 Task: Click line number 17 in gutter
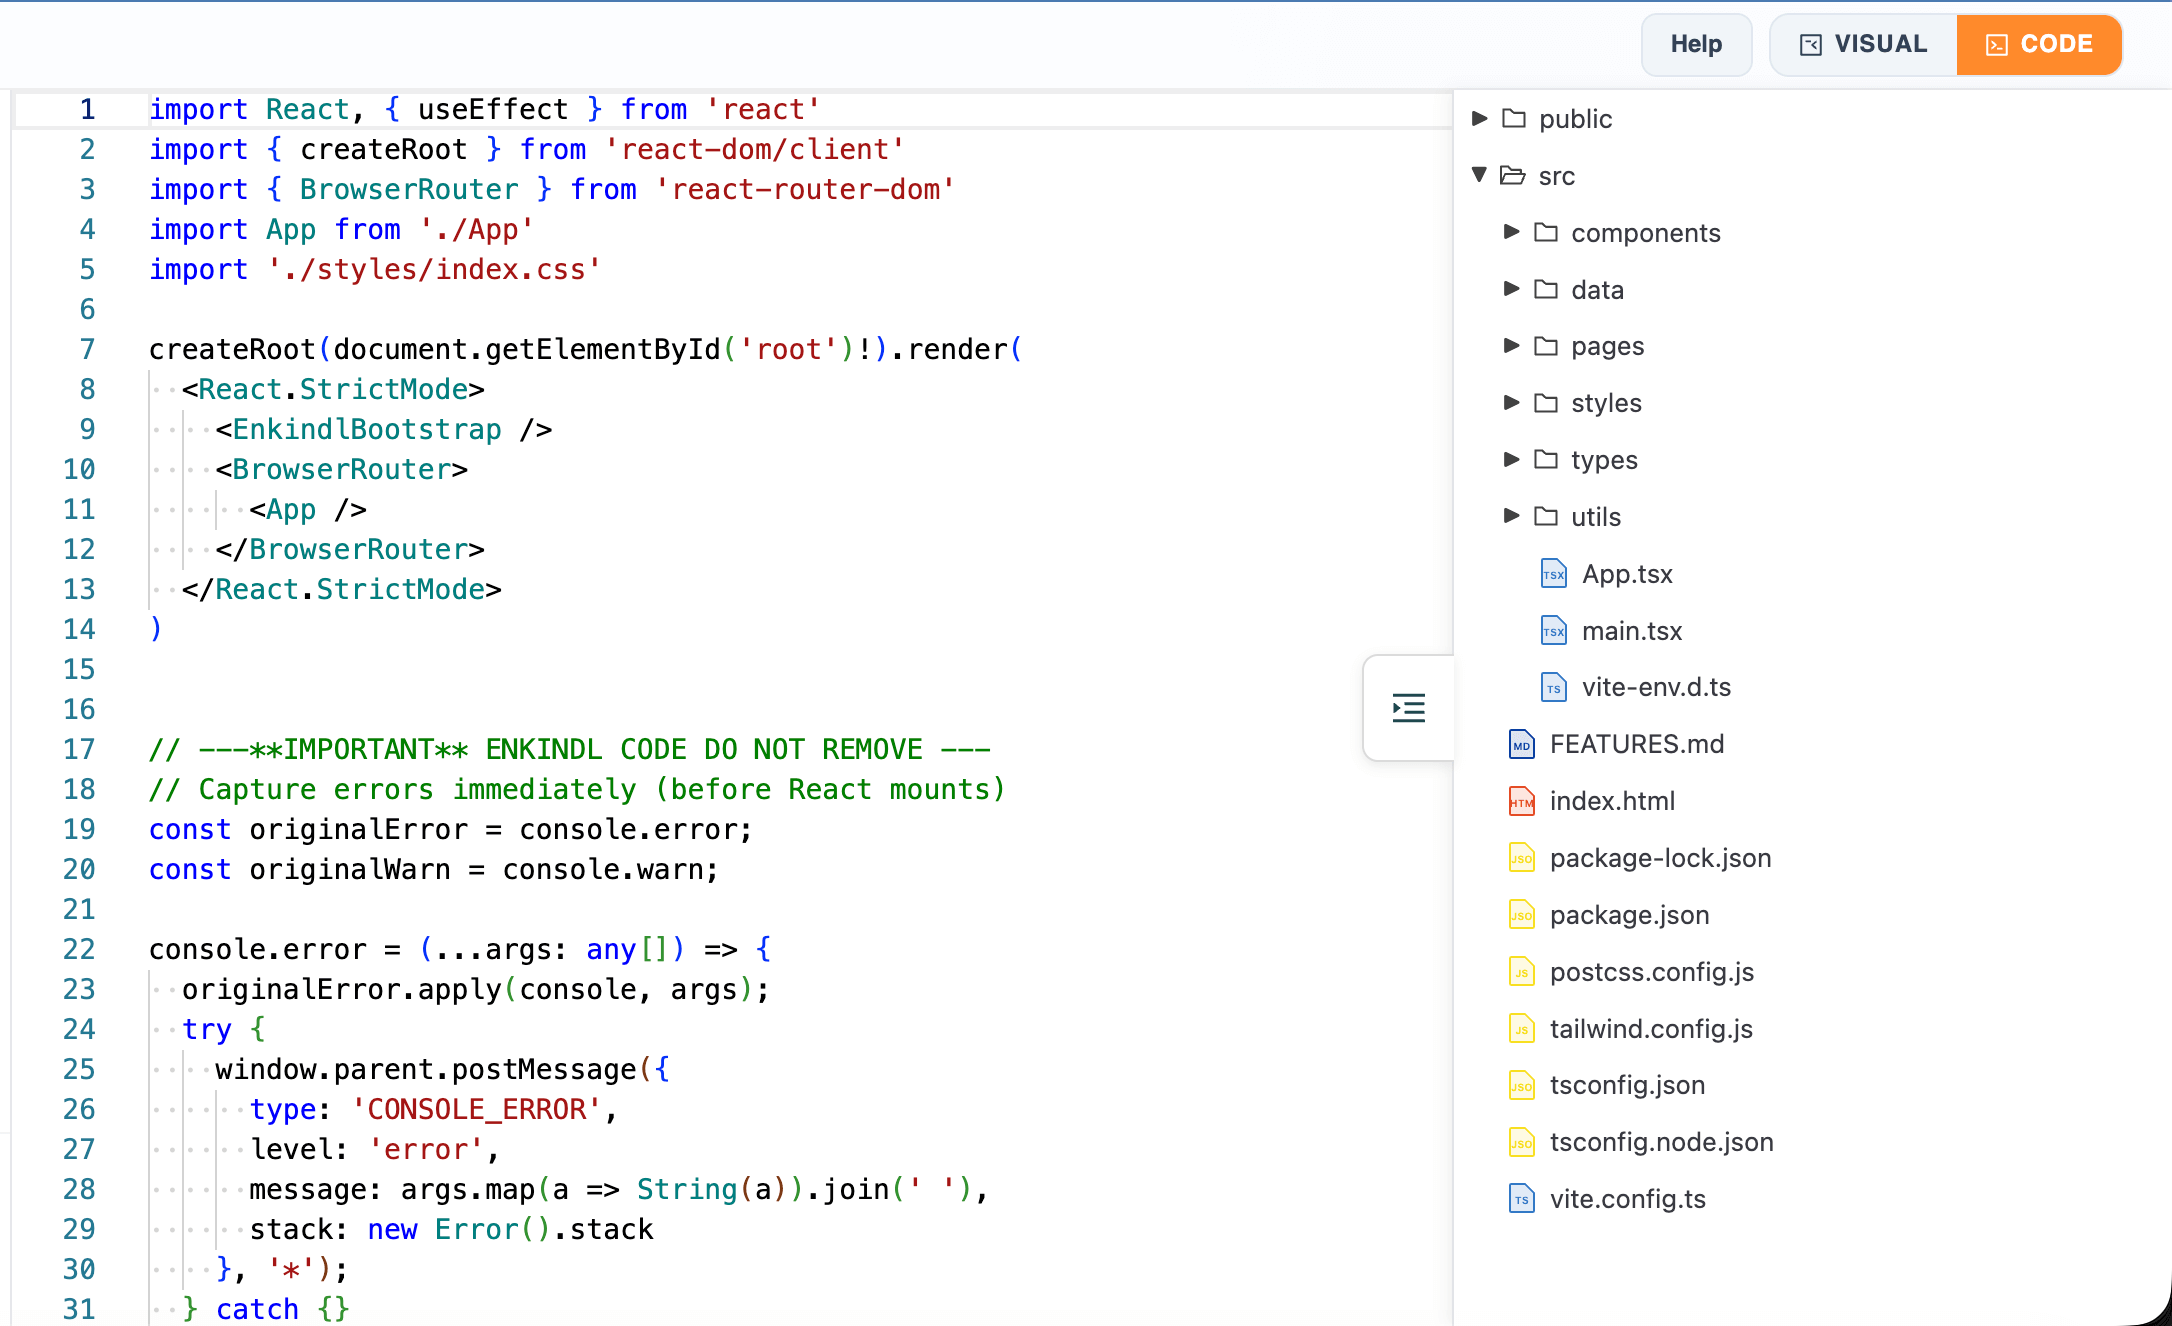pos(80,749)
